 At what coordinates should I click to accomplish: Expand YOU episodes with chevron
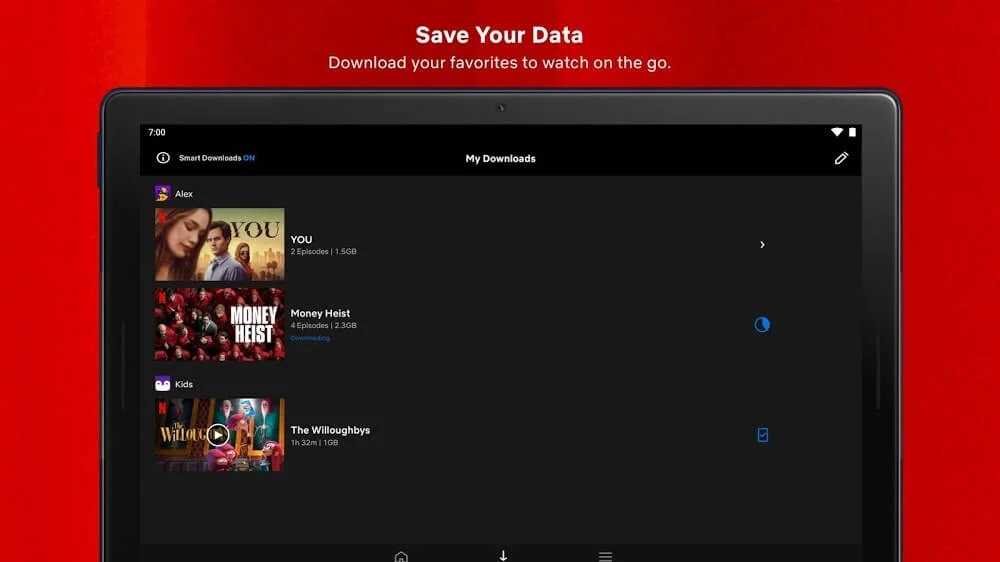pos(762,244)
